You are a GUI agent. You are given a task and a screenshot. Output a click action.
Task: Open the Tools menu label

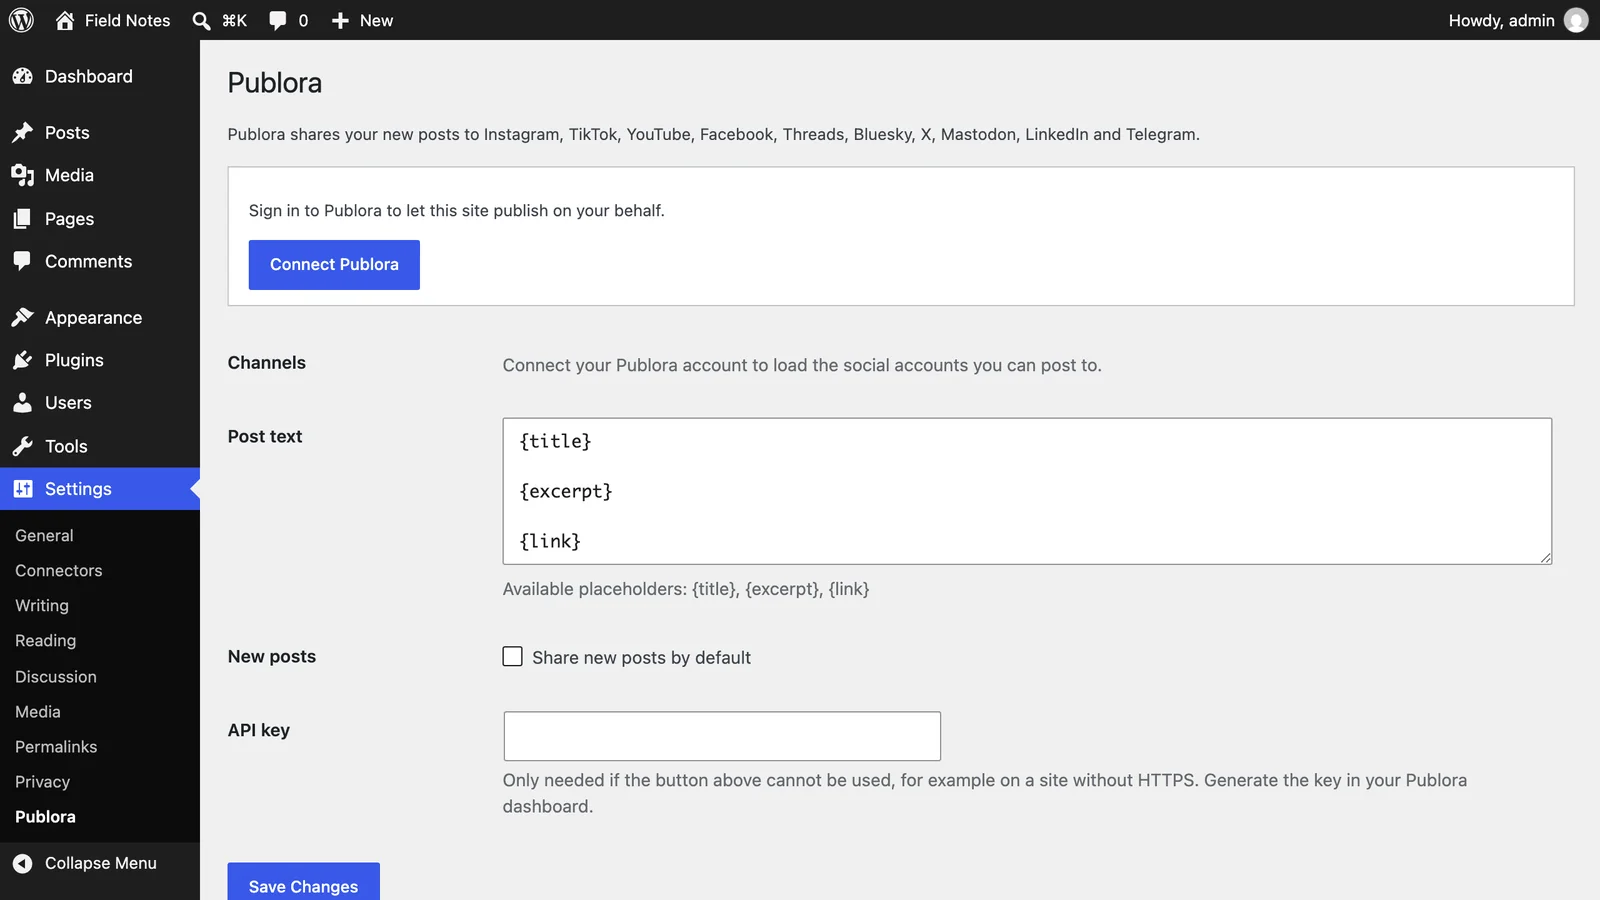tap(66, 446)
